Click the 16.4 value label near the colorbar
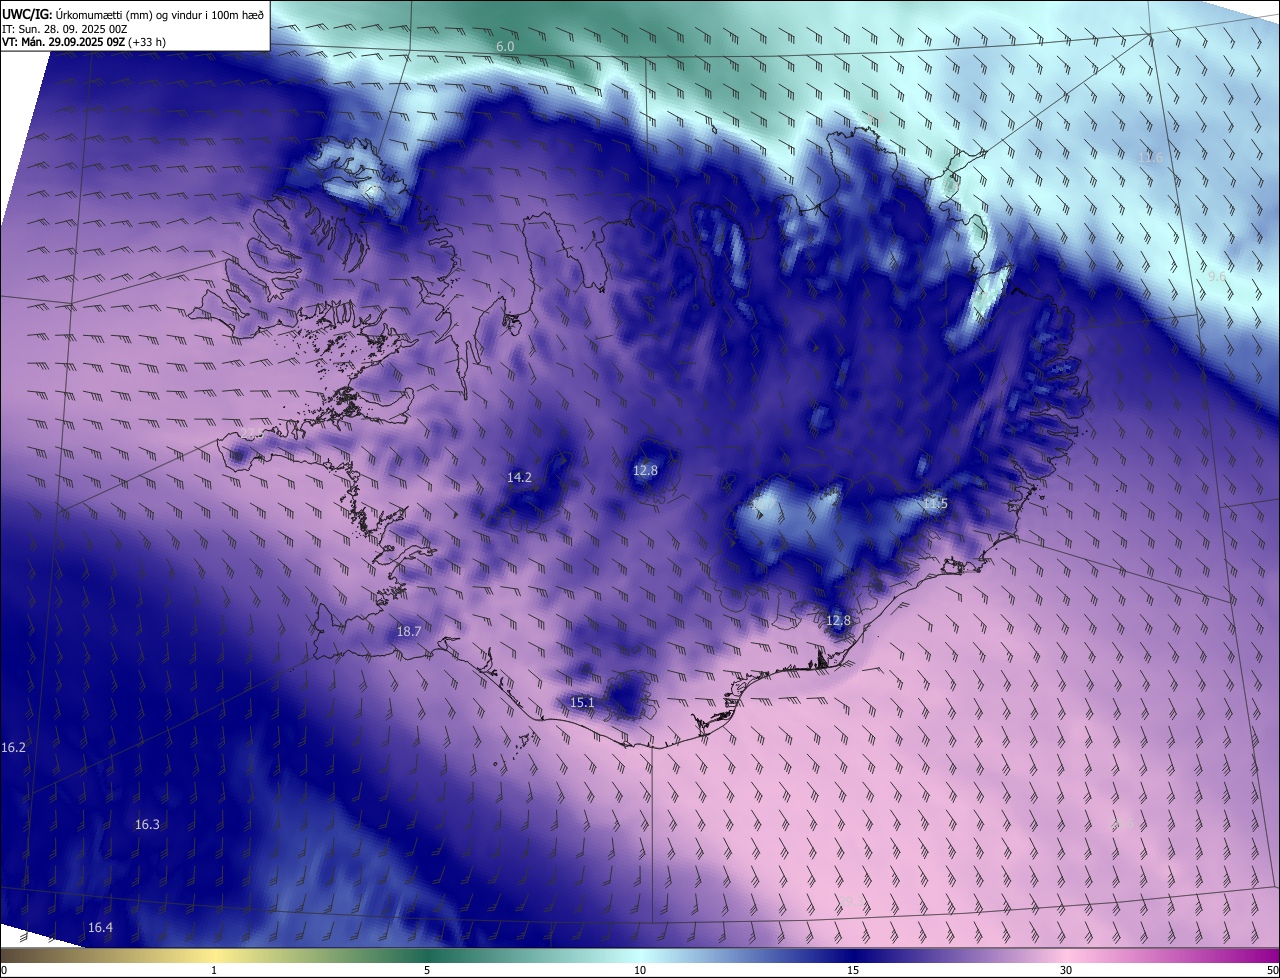The height and width of the screenshot is (978, 1280). click(x=100, y=928)
